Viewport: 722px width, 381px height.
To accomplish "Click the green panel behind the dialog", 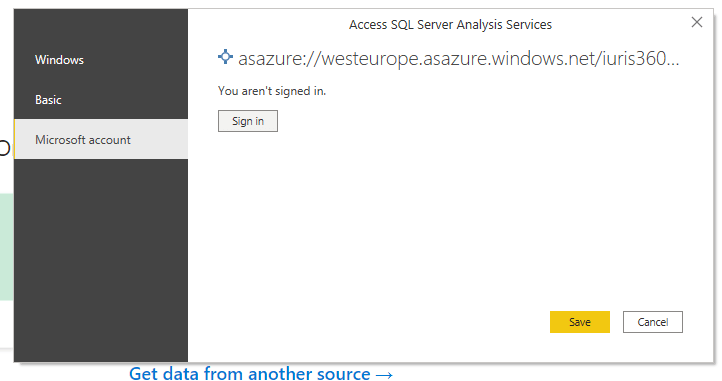I will (x=6, y=247).
